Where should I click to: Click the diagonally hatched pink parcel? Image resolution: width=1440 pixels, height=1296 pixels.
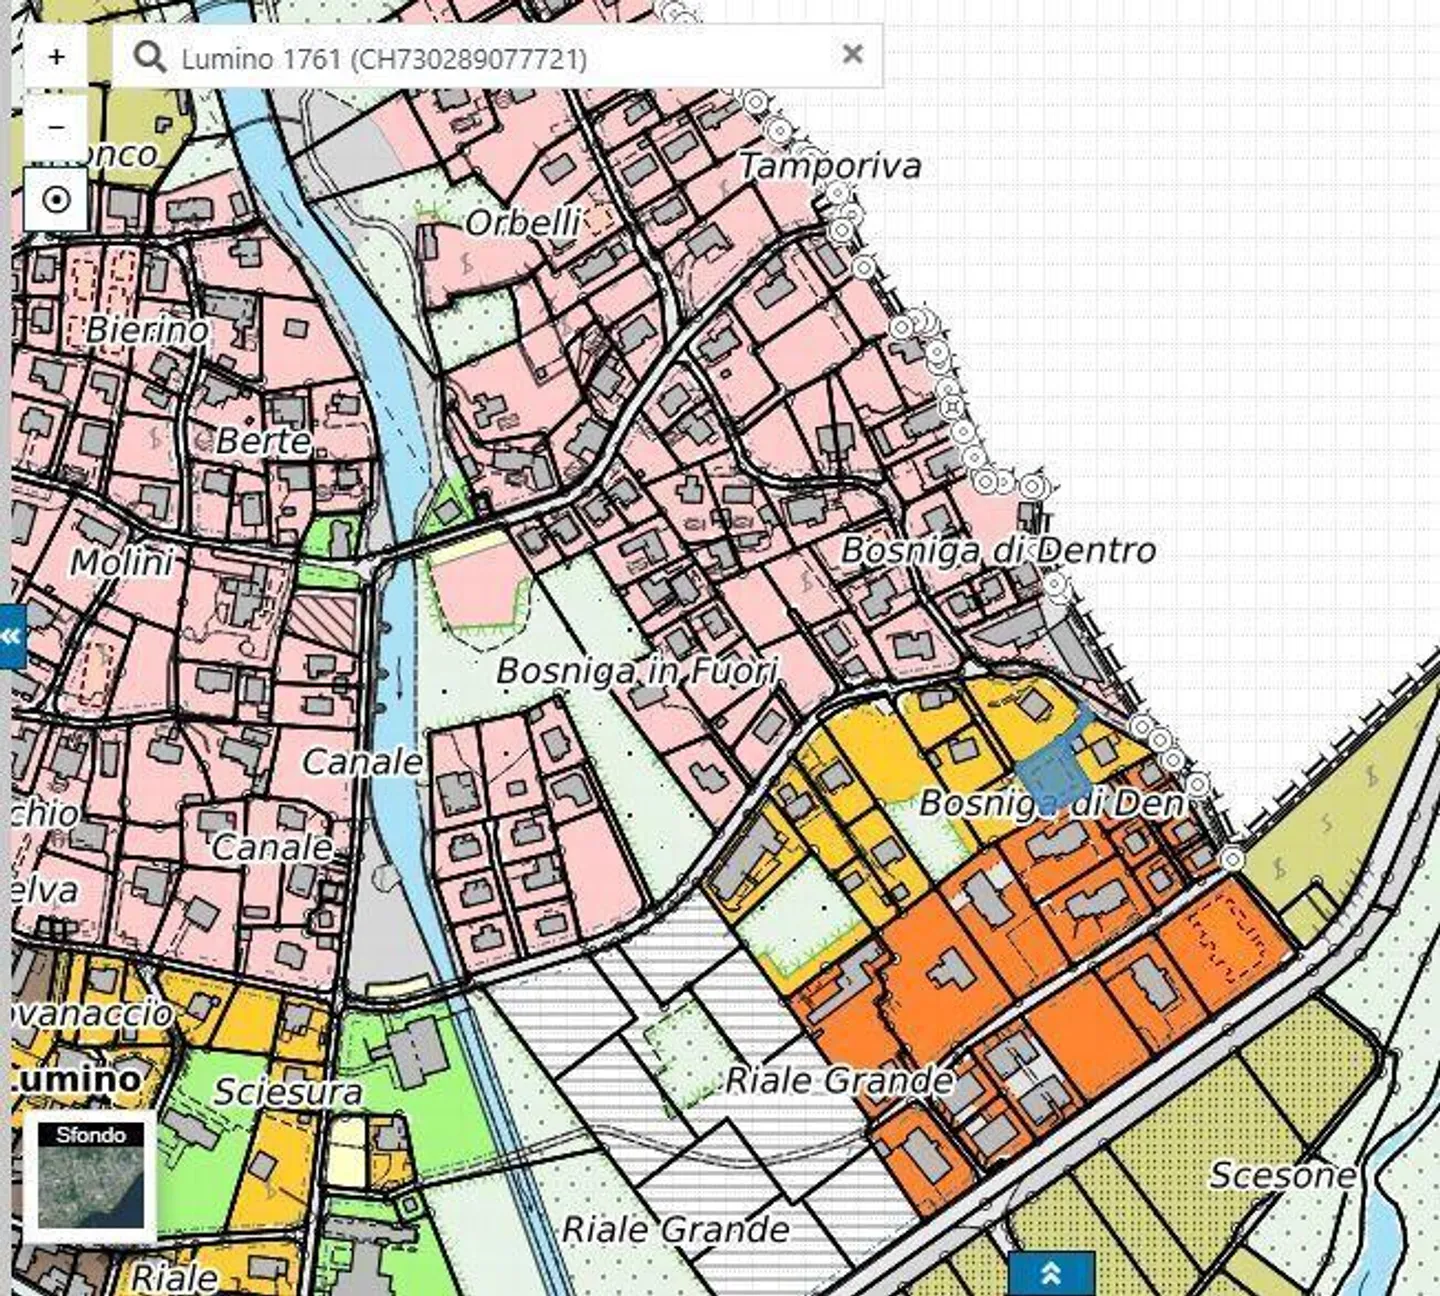coord(322,620)
